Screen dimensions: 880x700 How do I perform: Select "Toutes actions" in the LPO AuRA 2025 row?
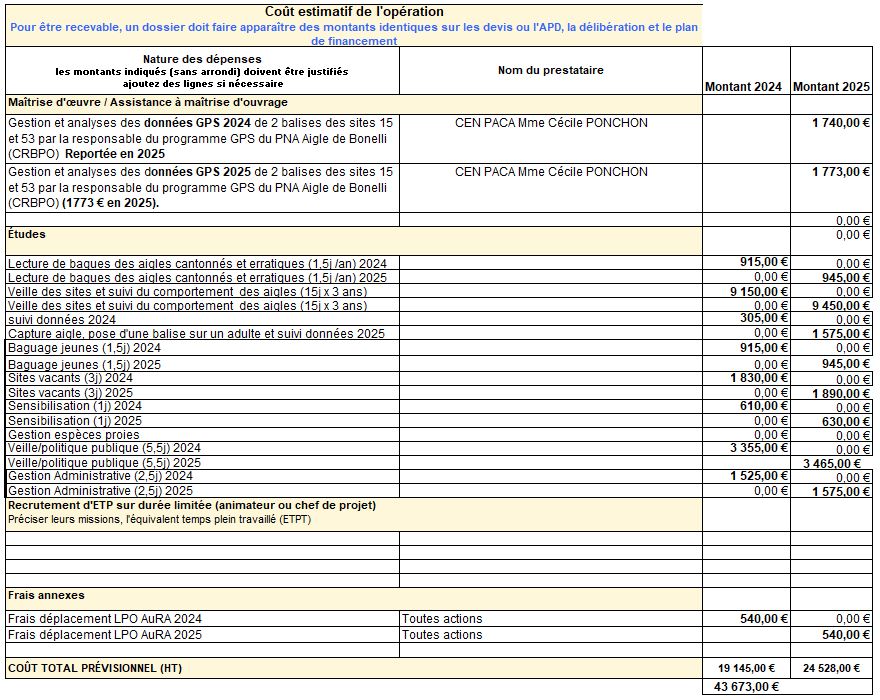pos(442,634)
